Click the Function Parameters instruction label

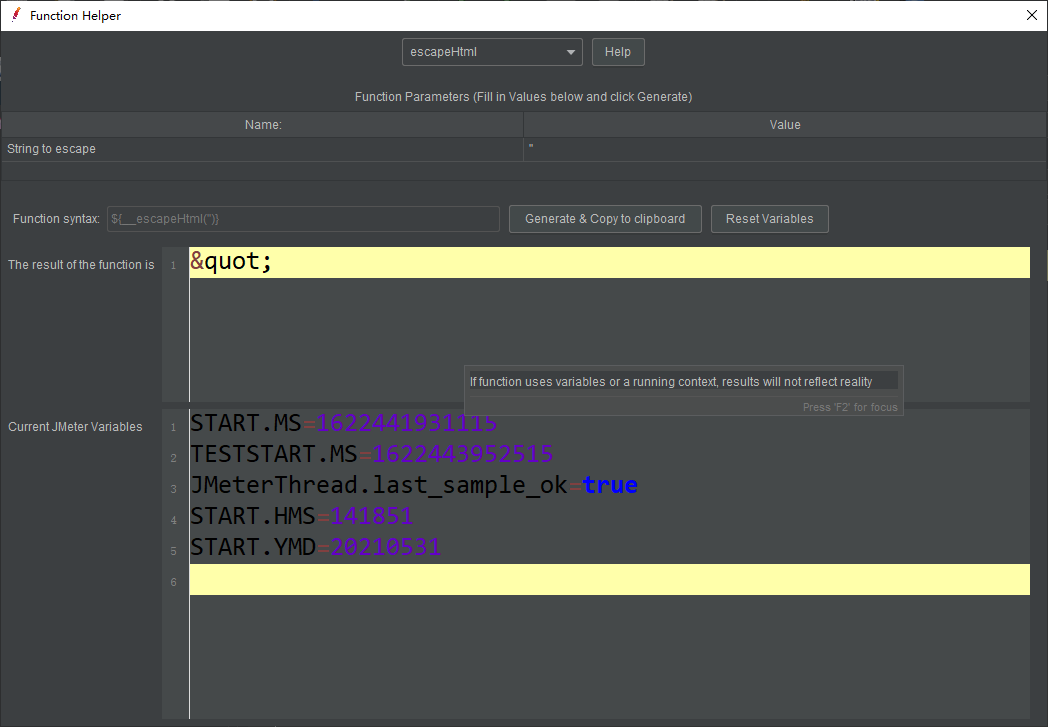point(523,97)
